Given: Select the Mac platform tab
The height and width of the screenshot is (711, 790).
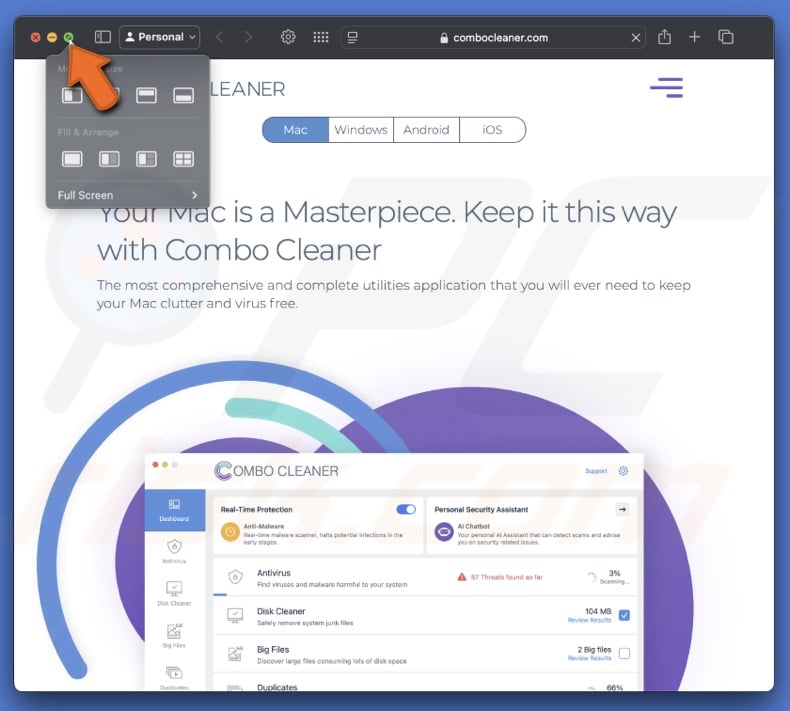Looking at the screenshot, I should (295, 130).
